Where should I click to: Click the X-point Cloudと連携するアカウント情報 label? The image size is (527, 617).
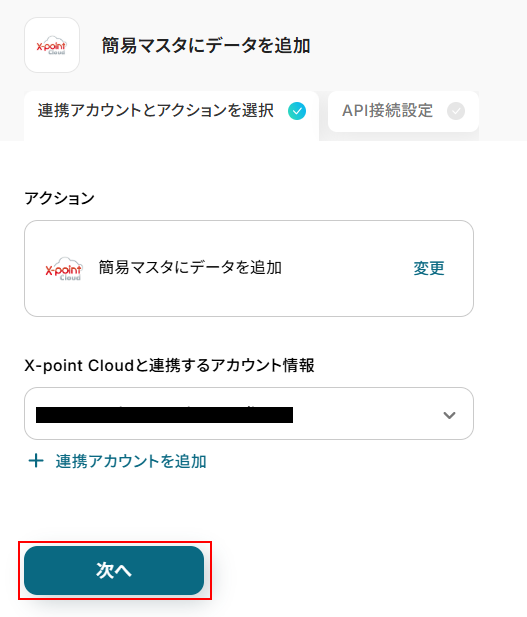coord(169,366)
